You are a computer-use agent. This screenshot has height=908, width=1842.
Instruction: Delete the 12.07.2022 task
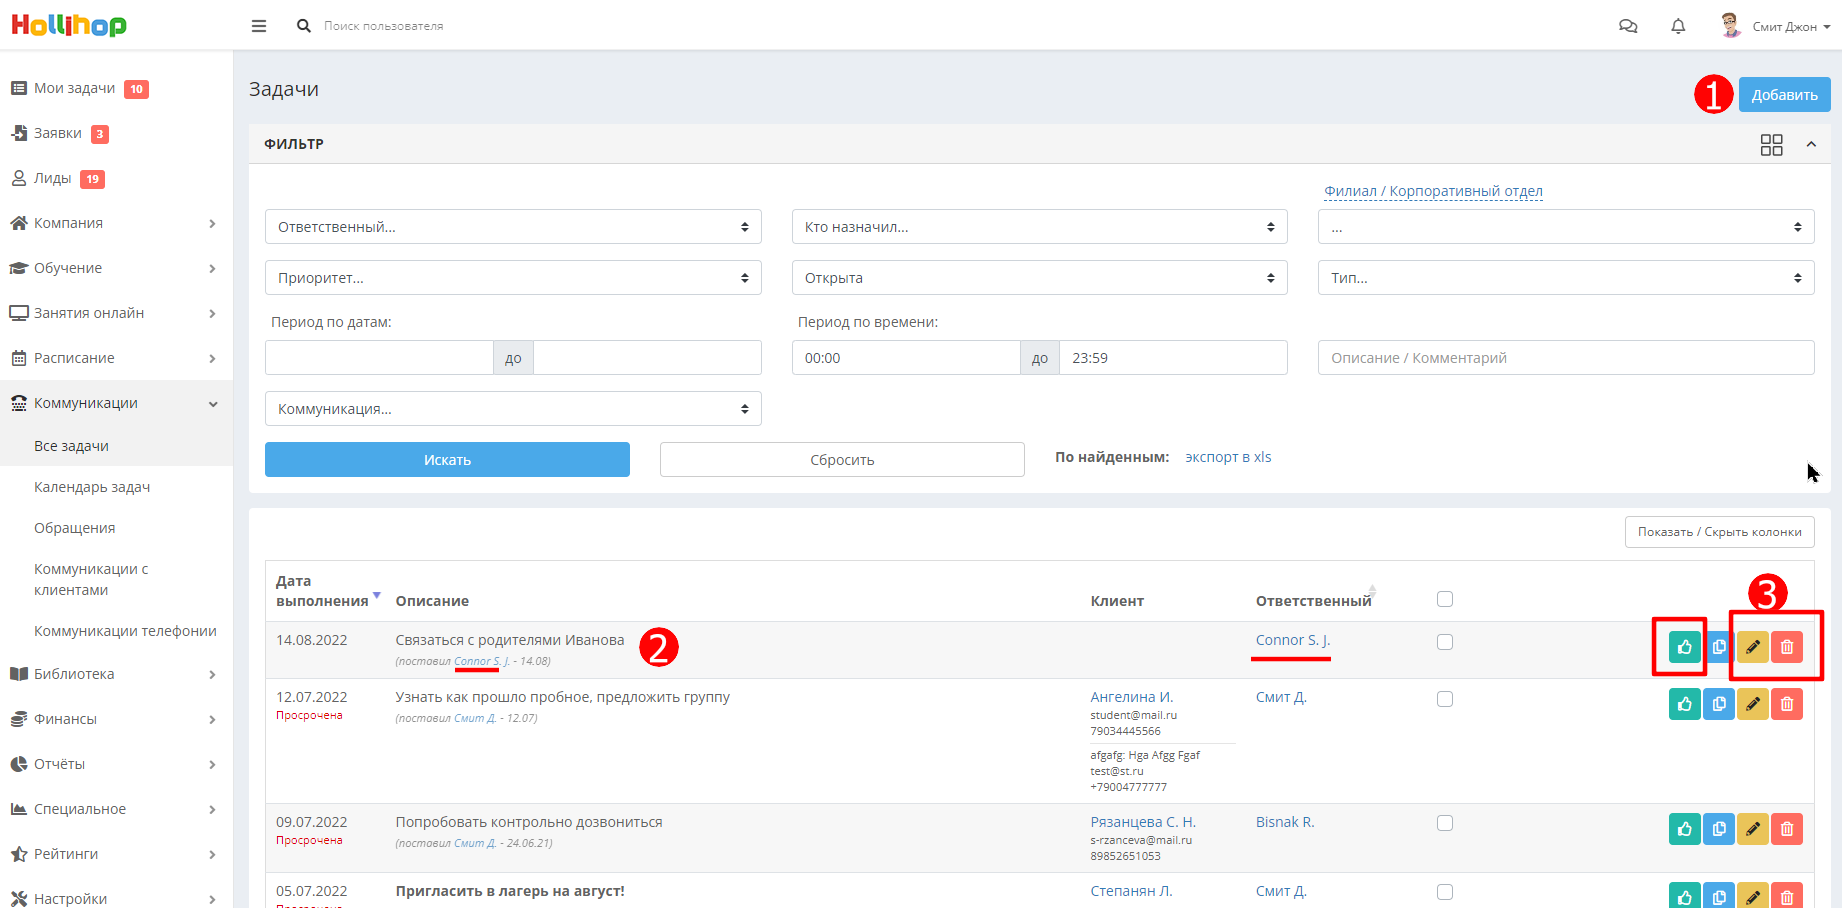point(1787,704)
